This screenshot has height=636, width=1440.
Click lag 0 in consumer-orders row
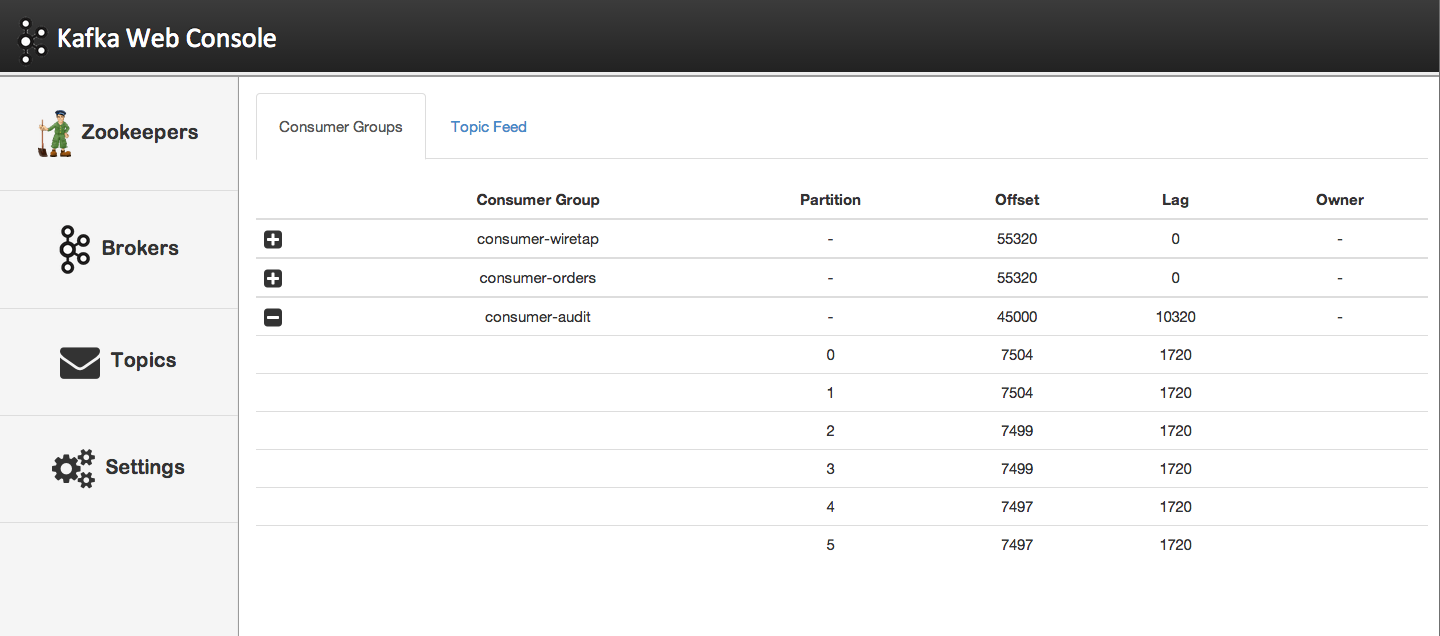tap(1175, 278)
